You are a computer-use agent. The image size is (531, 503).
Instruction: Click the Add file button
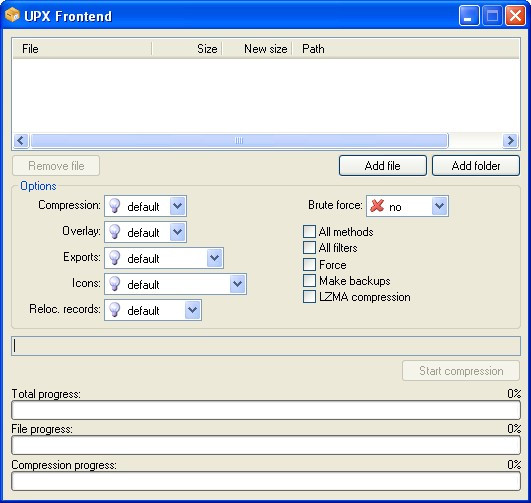(x=383, y=166)
